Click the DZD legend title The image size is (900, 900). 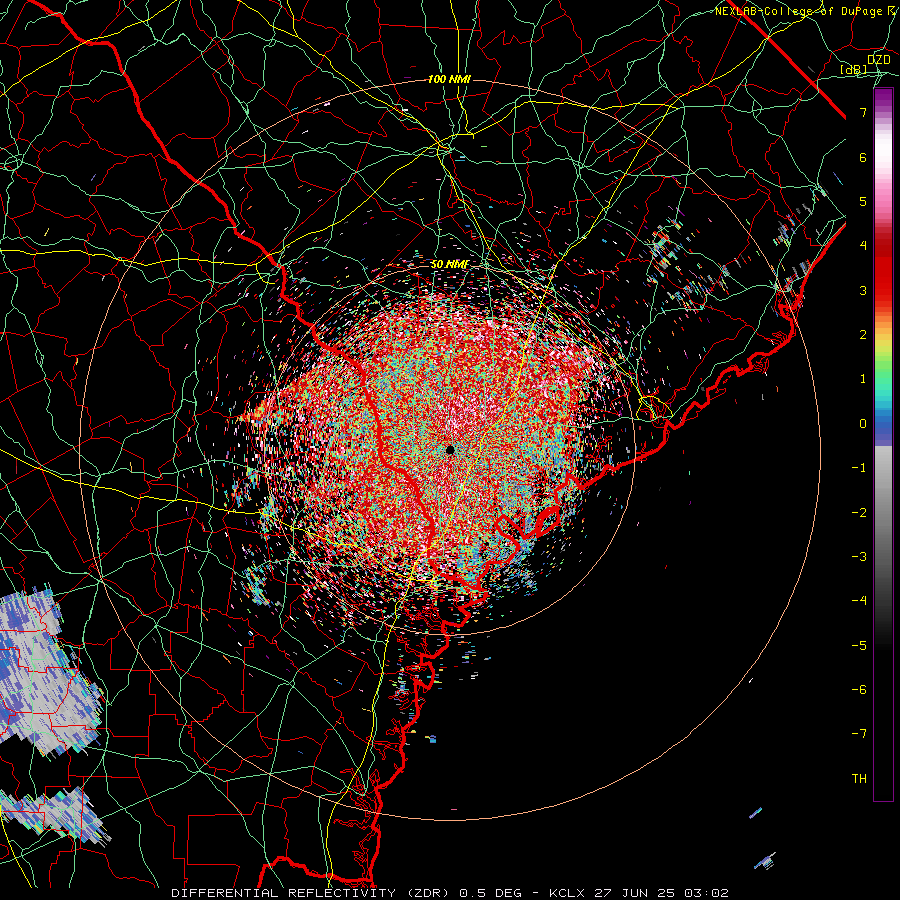pos(878,60)
